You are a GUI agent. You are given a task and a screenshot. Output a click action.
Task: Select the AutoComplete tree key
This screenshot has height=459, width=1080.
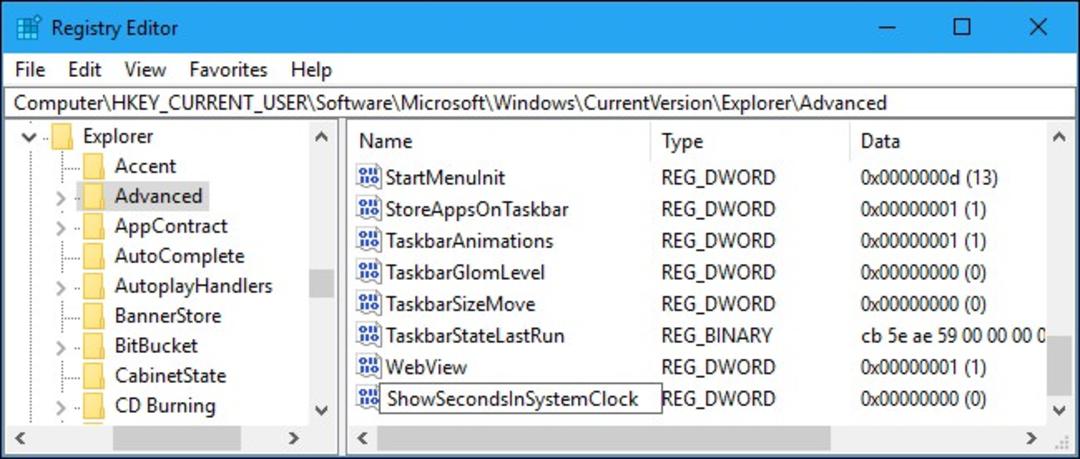click(x=179, y=256)
